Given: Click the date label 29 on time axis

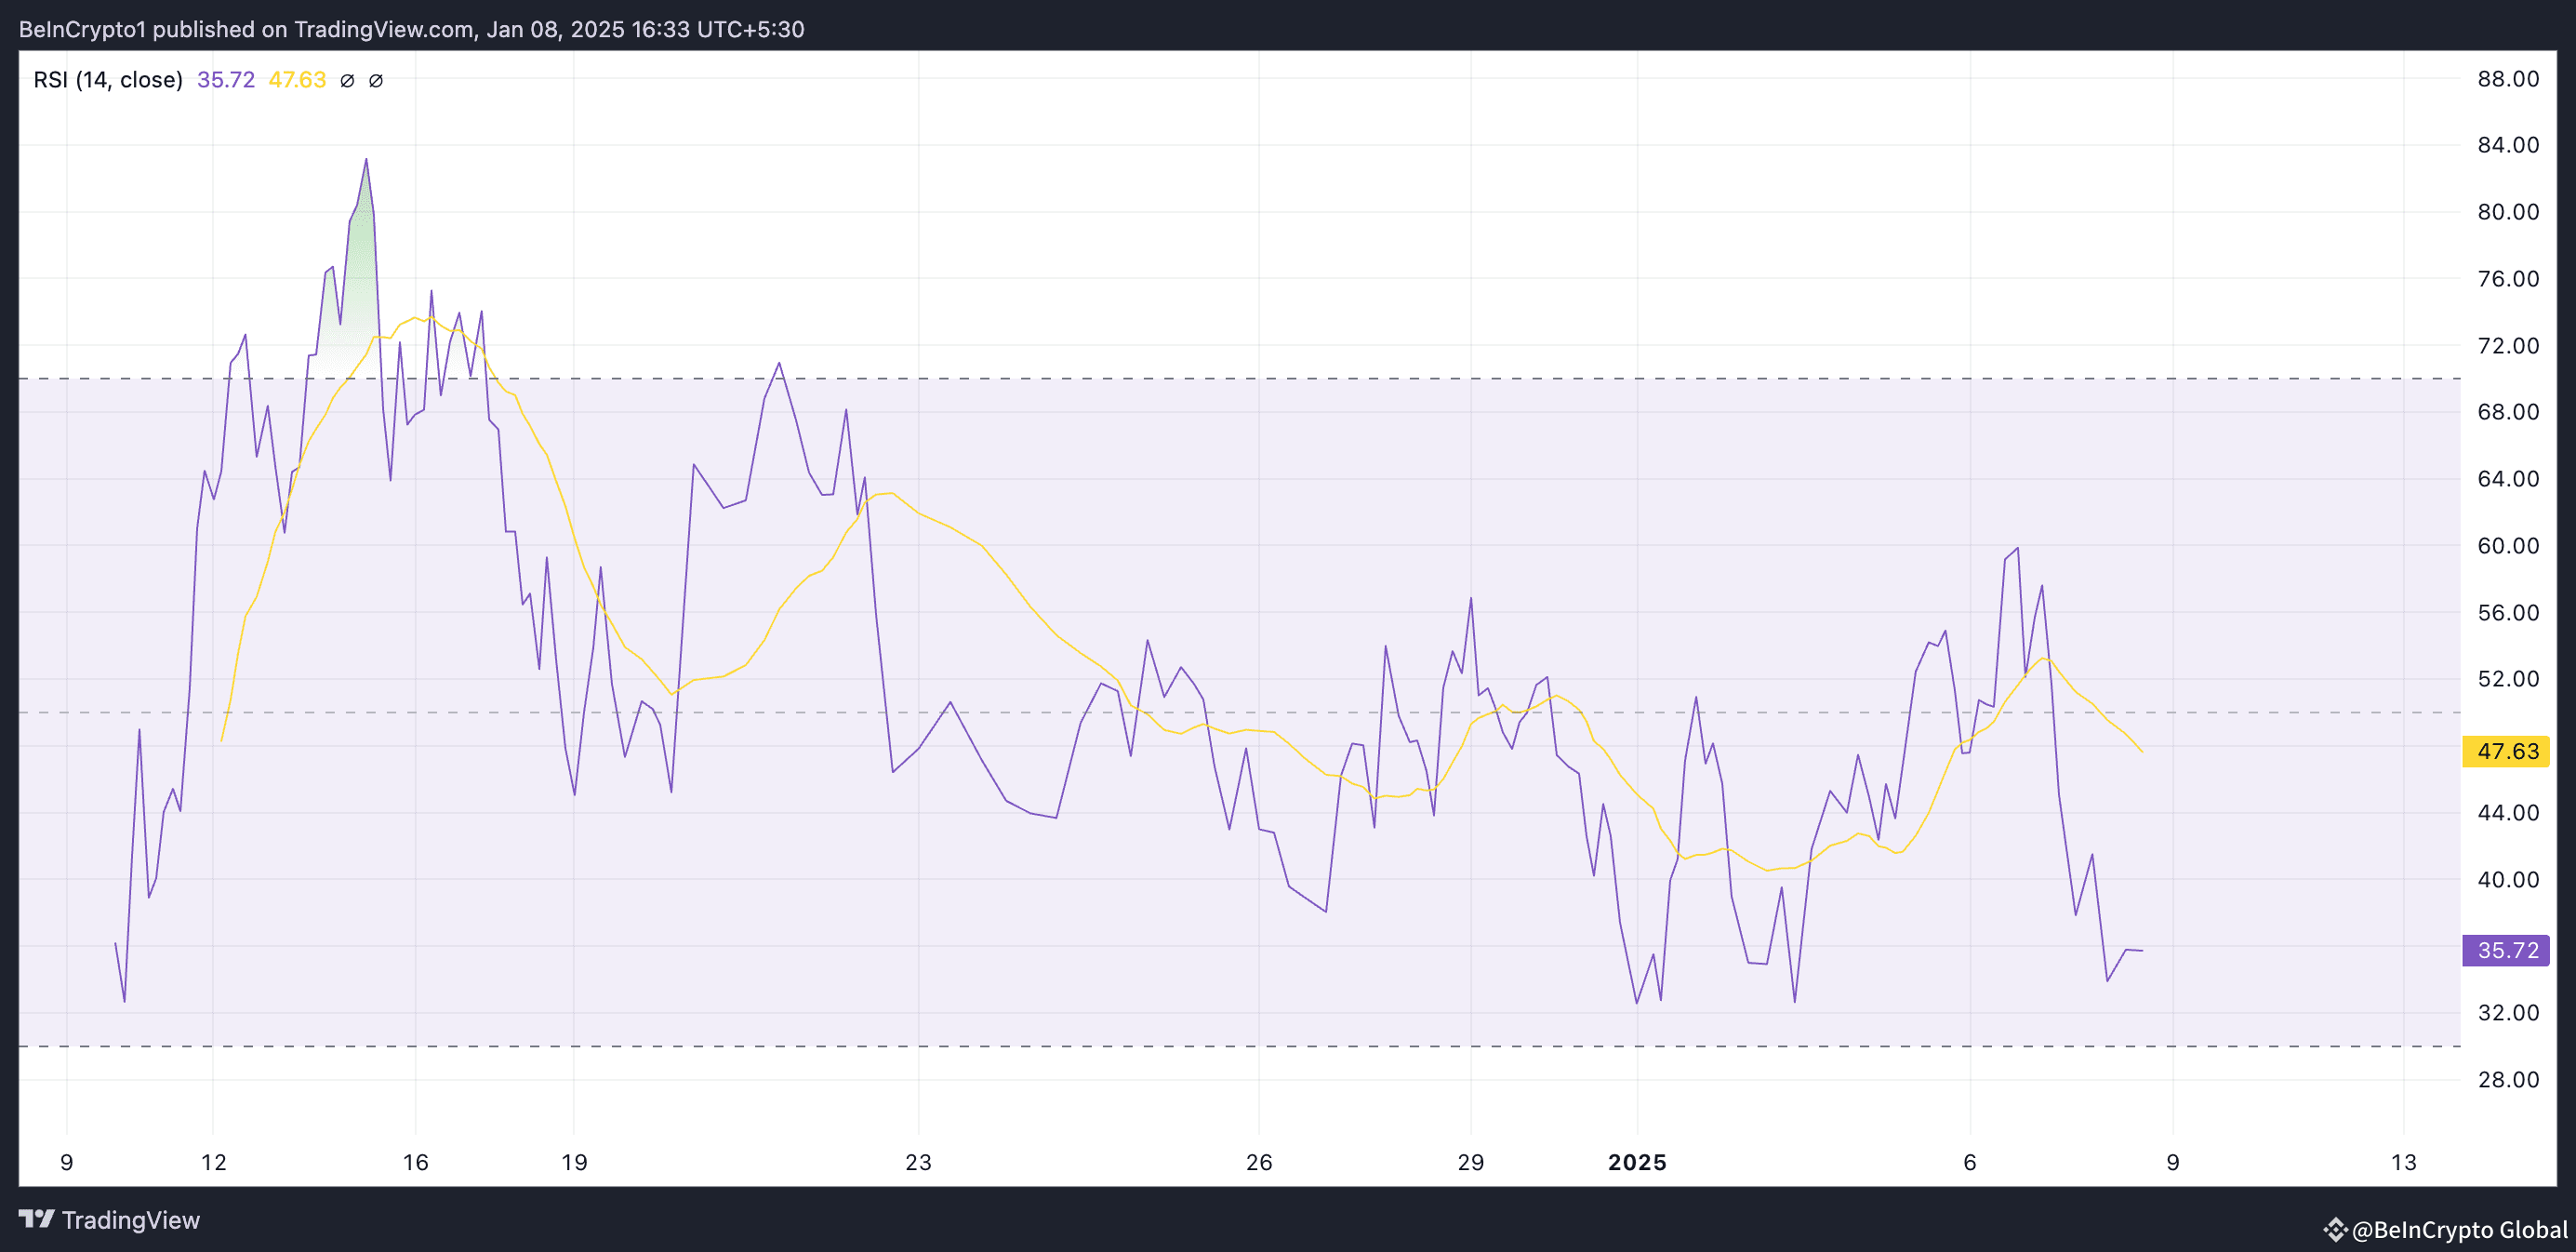Looking at the screenshot, I should (1471, 1162).
